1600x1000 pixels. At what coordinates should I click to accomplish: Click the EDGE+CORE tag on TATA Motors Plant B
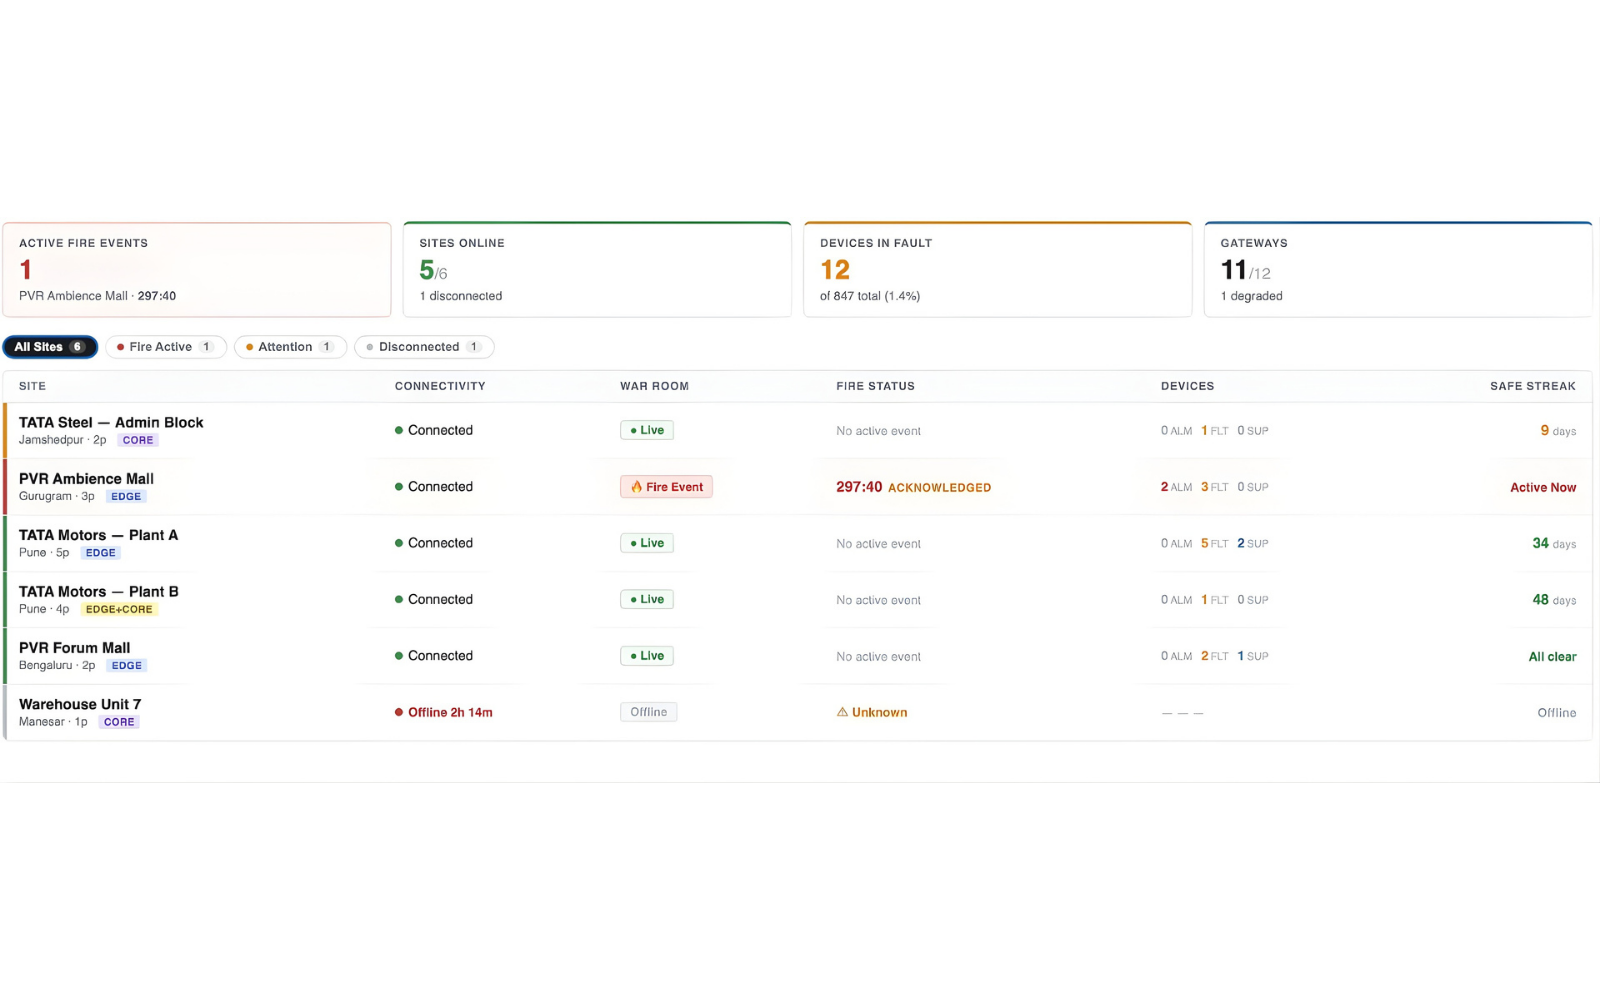[119, 609]
